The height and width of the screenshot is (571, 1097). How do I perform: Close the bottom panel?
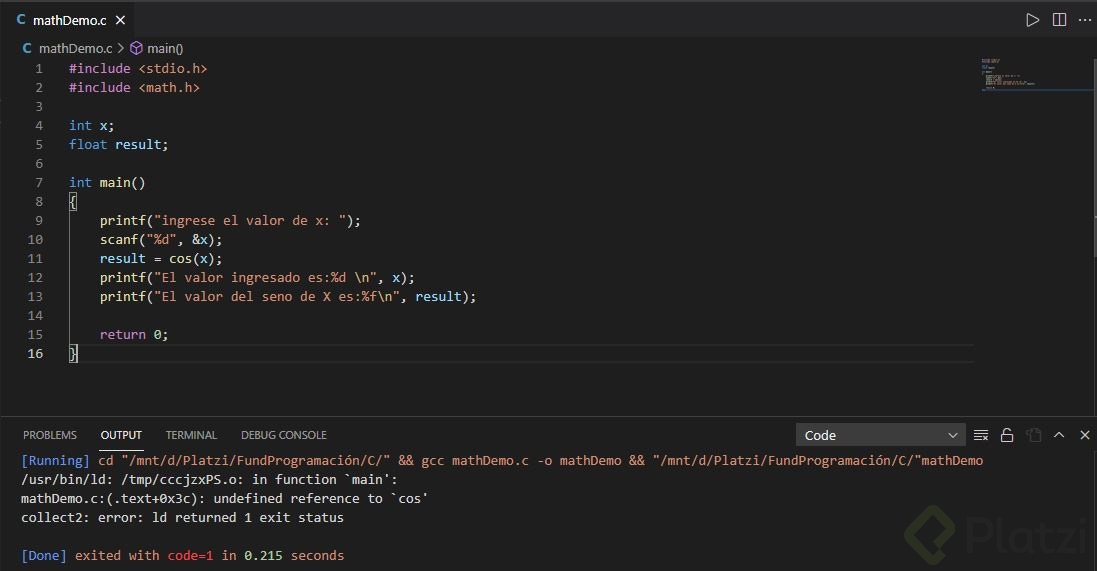(1085, 435)
